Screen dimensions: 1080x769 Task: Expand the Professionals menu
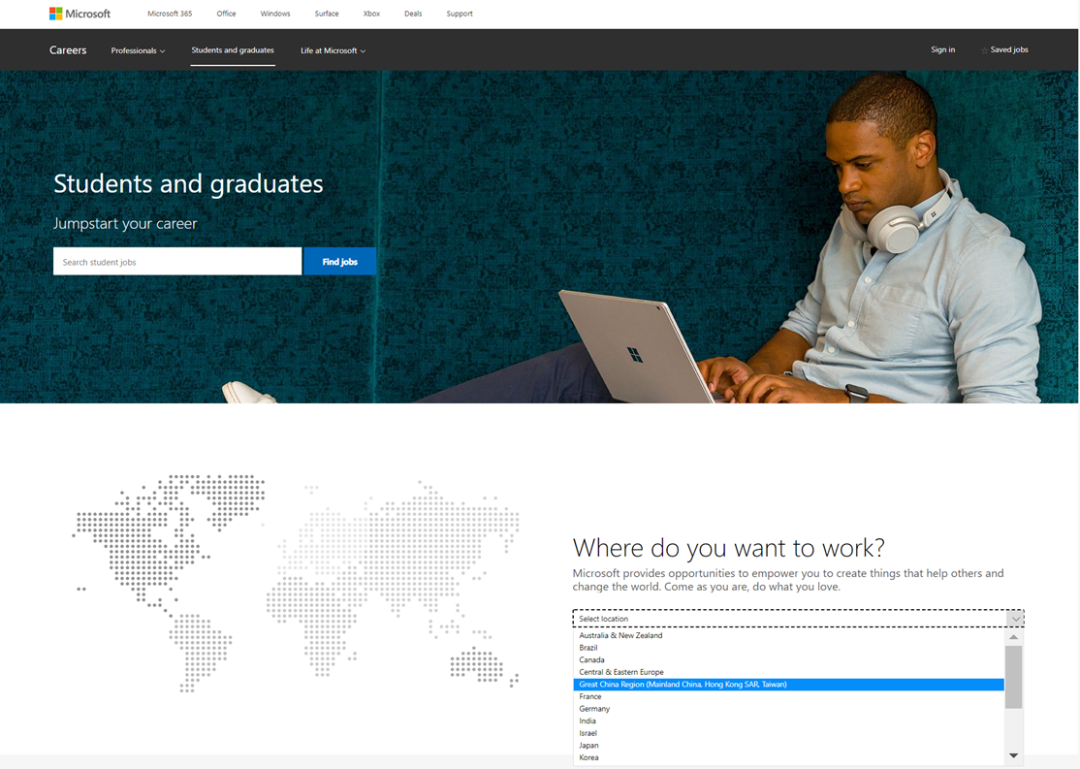coord(138,50)
